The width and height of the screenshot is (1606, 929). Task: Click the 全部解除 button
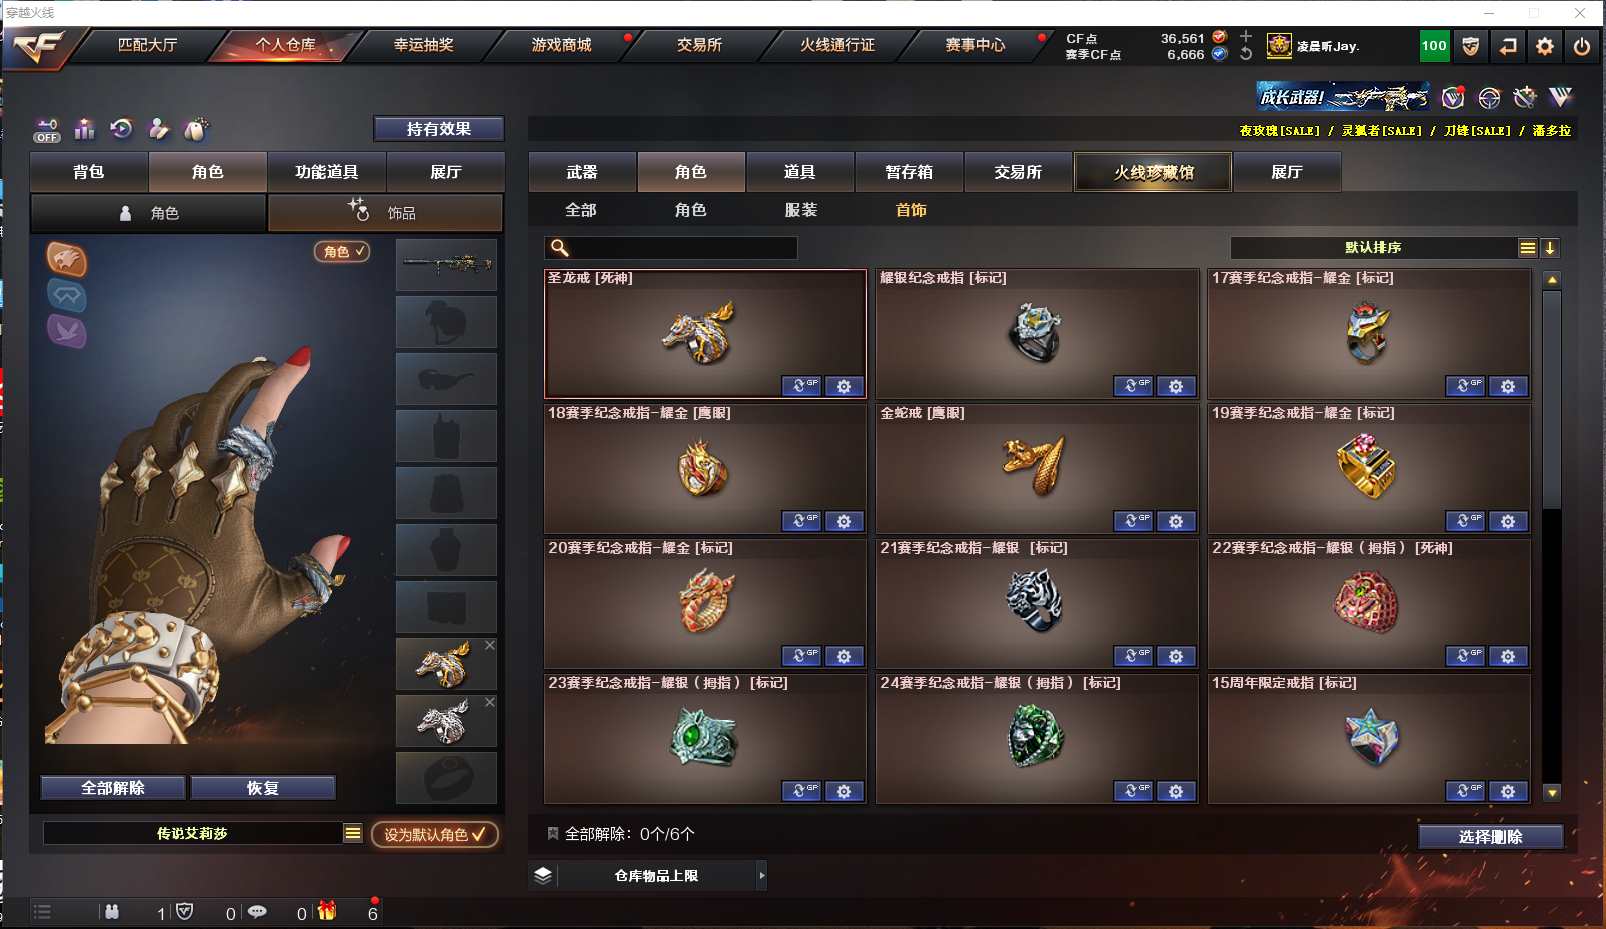coord(113,788)
